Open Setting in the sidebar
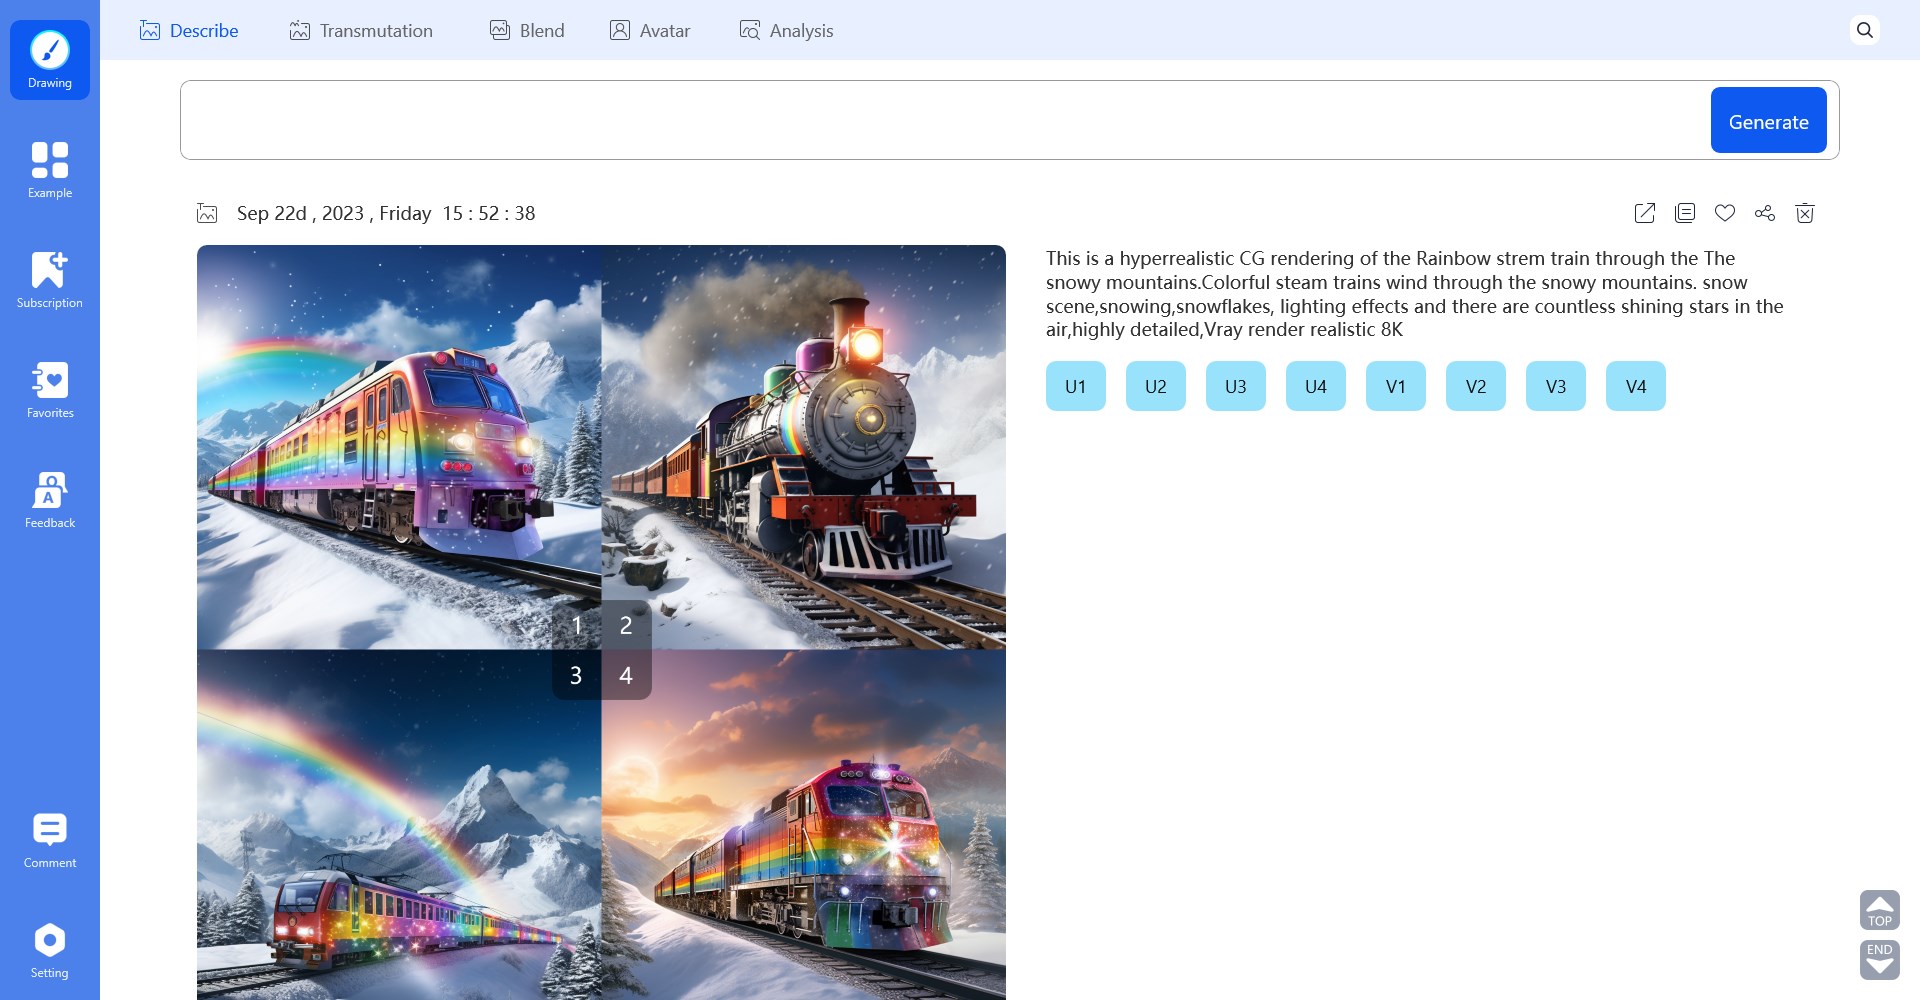Viewport: 1920px width, 1000px height. tap(50, 950)
